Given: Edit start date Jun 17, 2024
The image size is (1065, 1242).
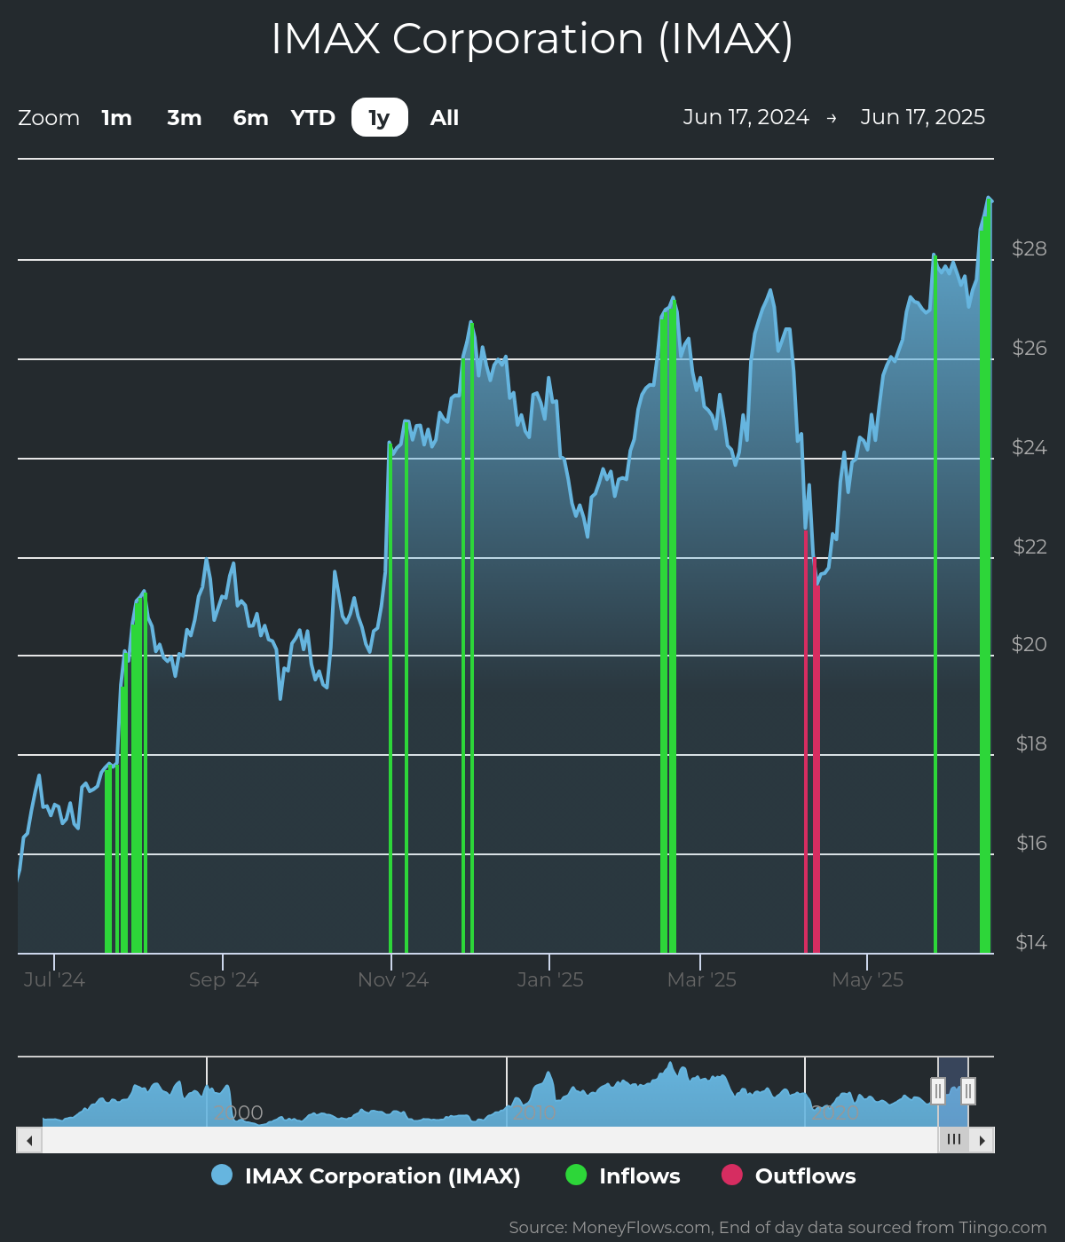Looking at the screenshot, I should click(746, 117).
